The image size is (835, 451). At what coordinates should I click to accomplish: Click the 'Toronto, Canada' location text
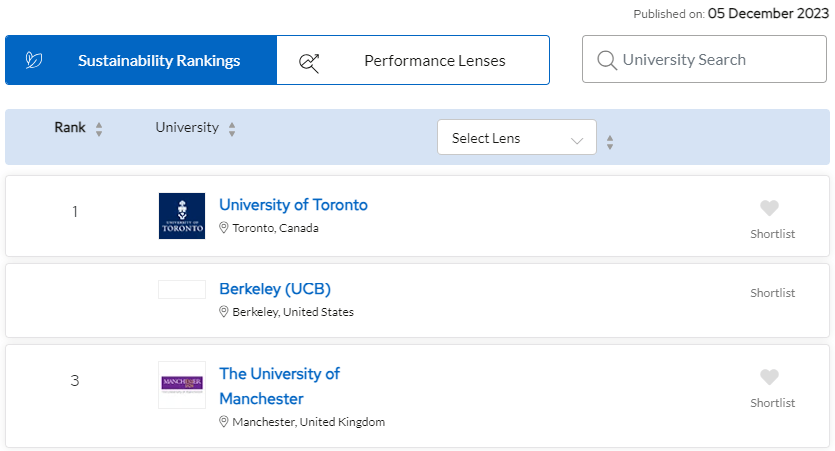275,228
